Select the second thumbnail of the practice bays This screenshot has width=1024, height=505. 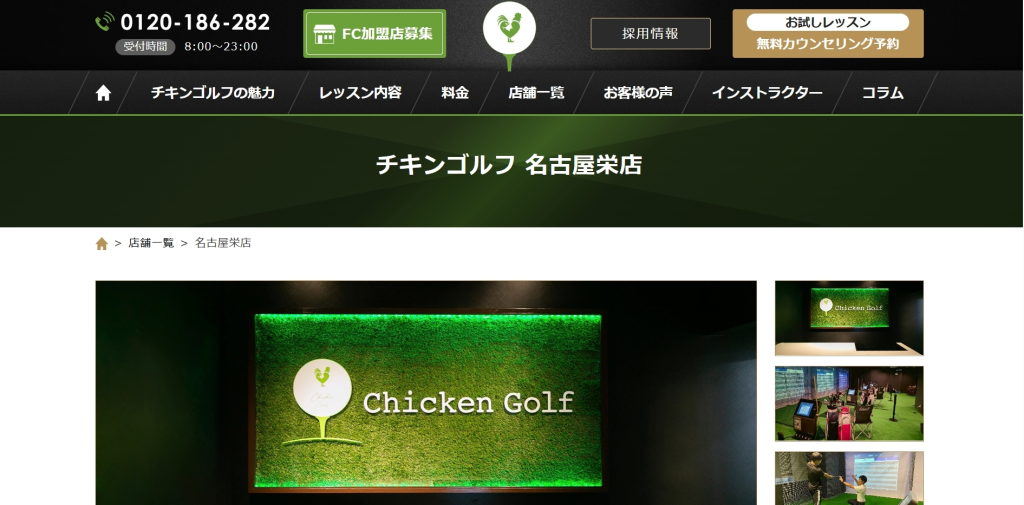click(849, 403)
